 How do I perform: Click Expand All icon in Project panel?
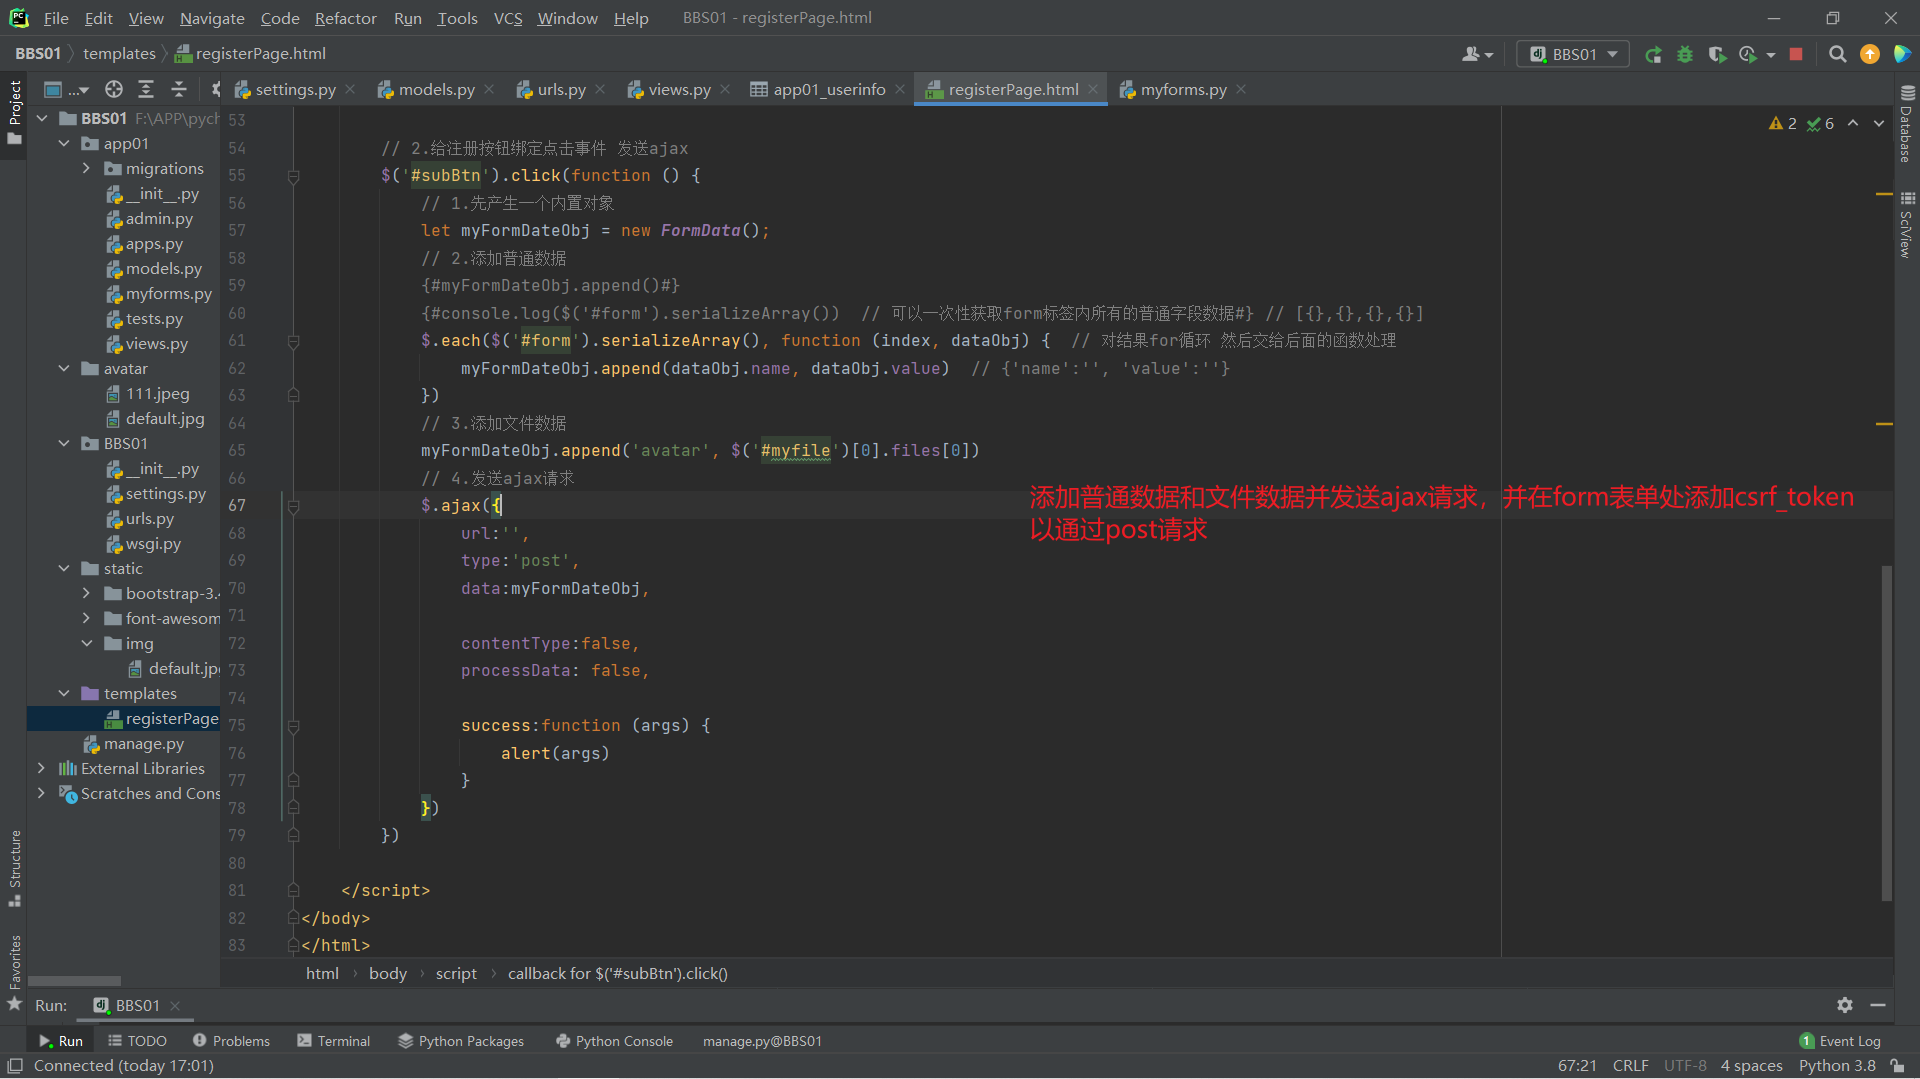pos(146,90)
